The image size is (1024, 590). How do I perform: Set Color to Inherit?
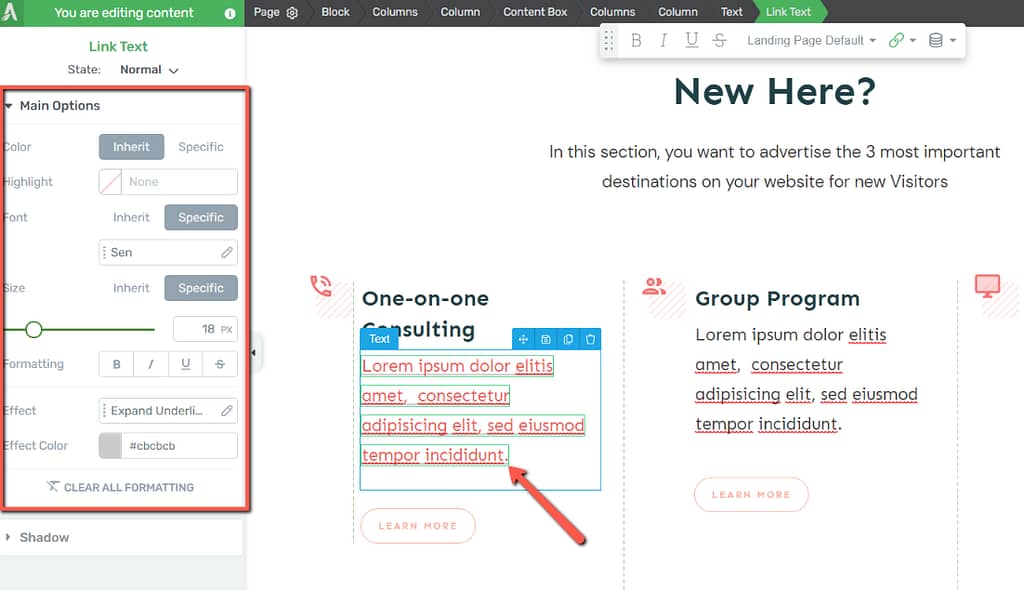click(x=131, y=147)
